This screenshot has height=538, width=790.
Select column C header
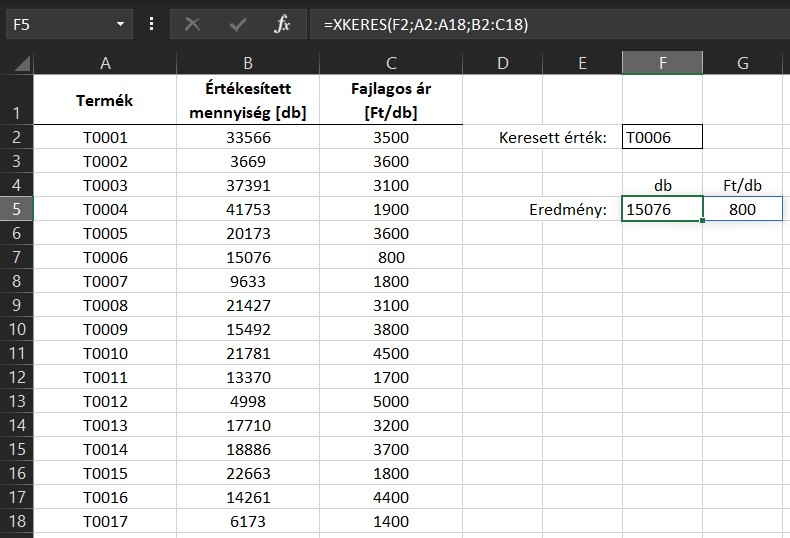click(x=391, y=63)
